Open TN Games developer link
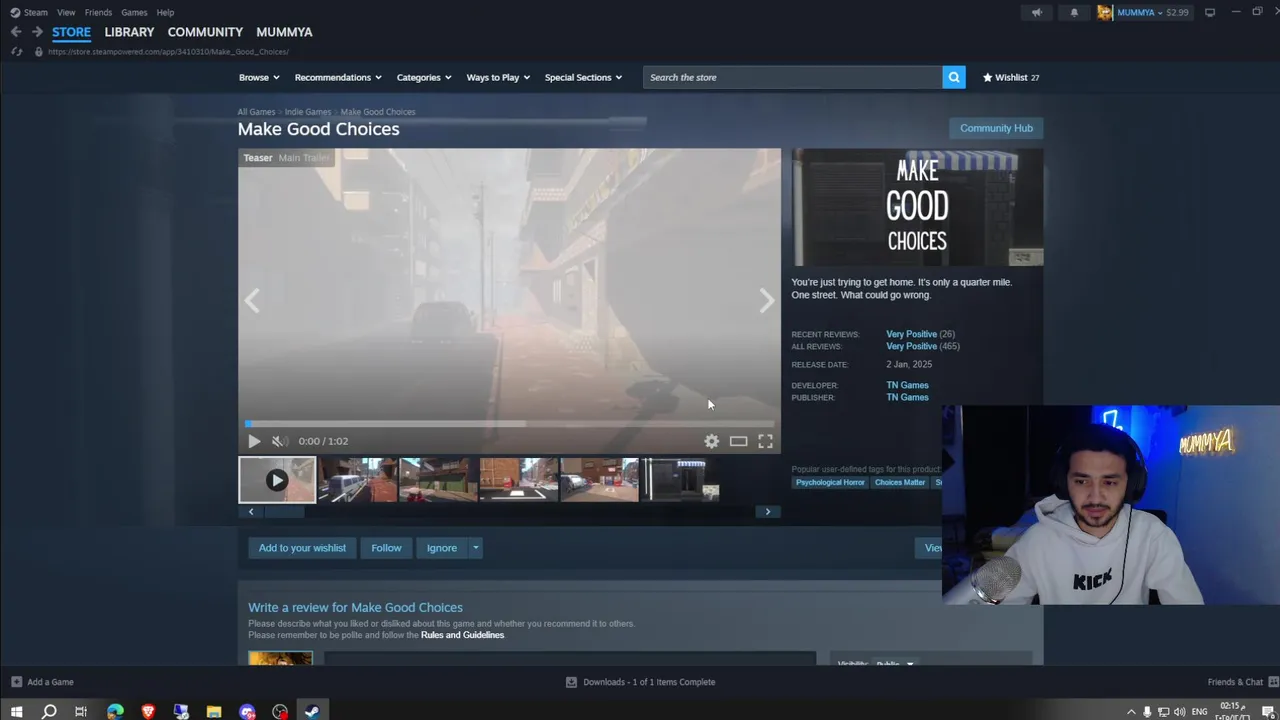 (907, 385)
